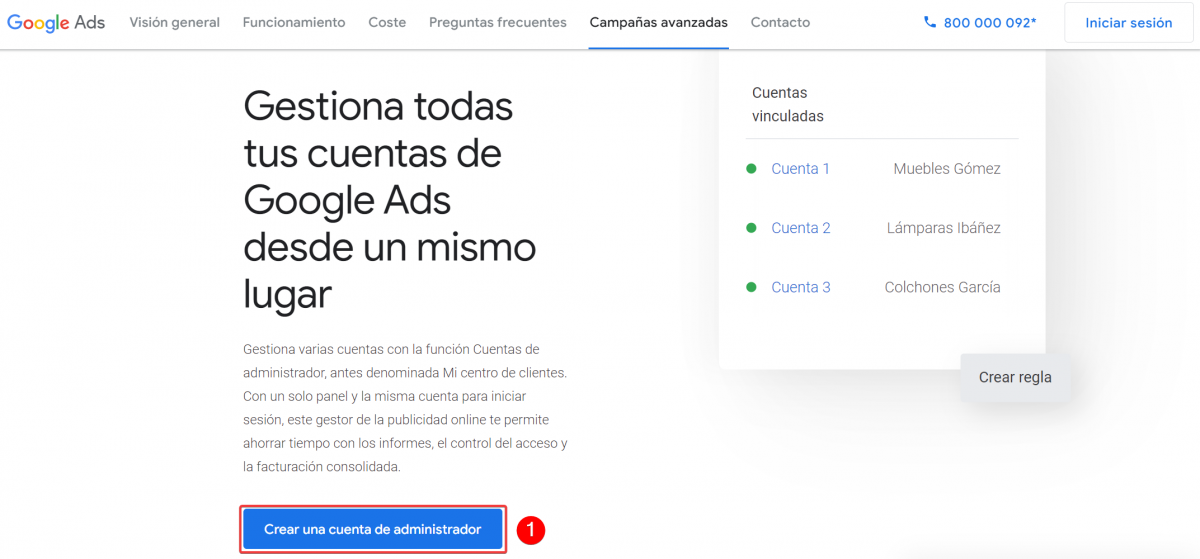This screenshot has height=559, width=1200.
Task: Open the Cuenta 3 link
Action: coord(801,287)
